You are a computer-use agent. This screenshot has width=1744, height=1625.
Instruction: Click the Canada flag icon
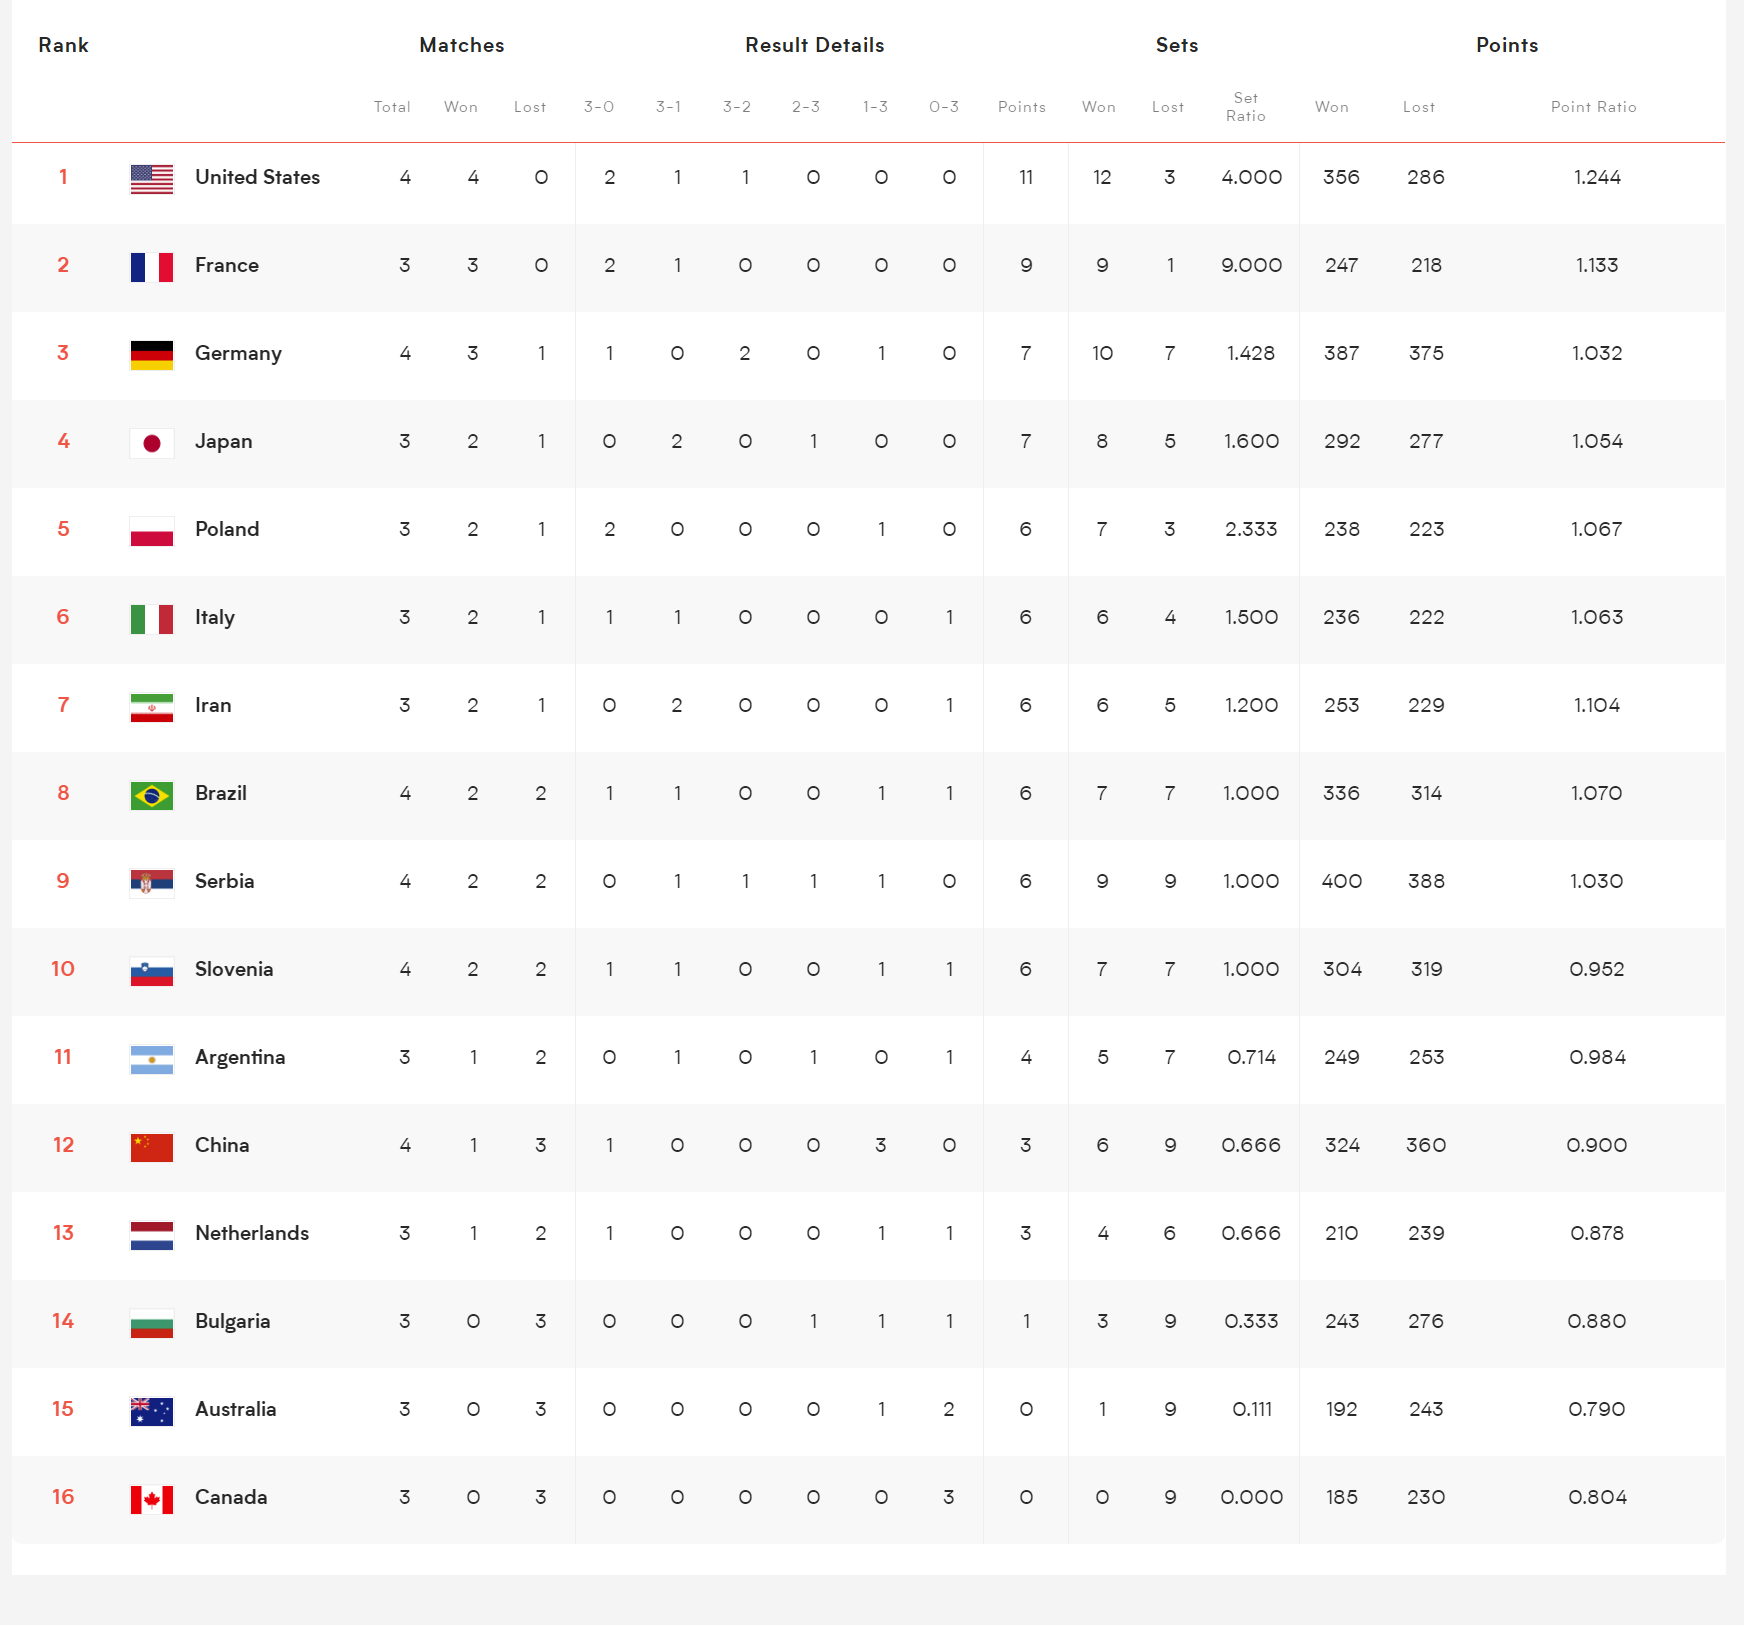click(x=152, y=1499)
